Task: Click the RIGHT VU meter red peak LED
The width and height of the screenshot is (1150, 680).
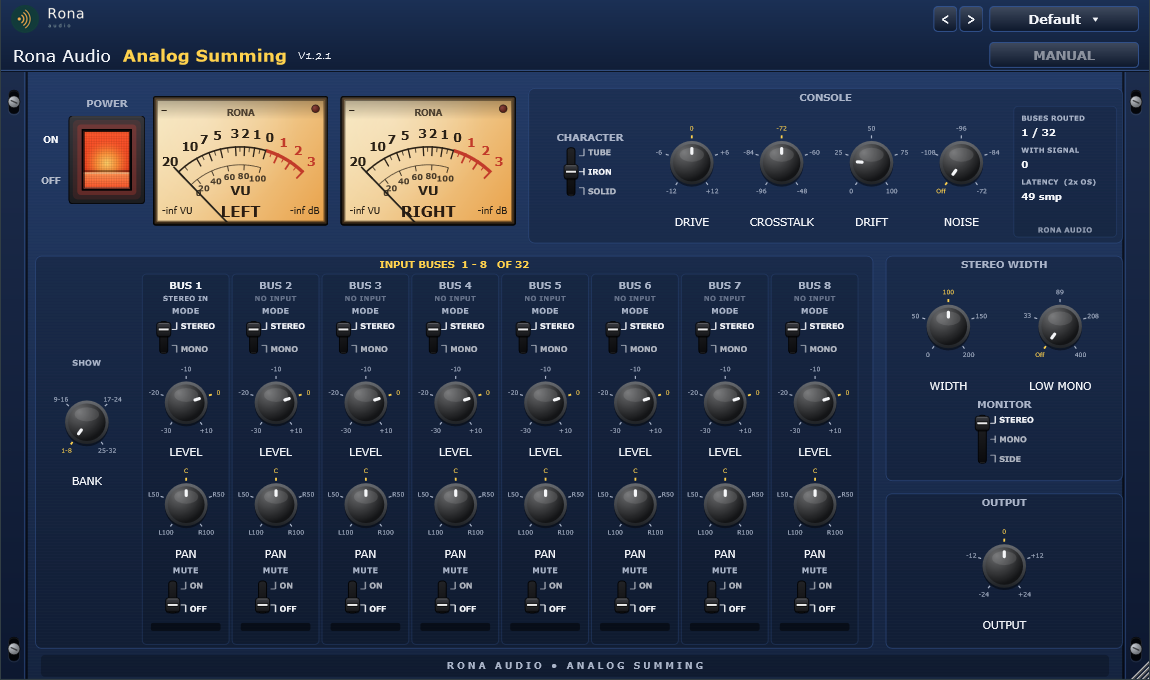Action: point(503,109)
